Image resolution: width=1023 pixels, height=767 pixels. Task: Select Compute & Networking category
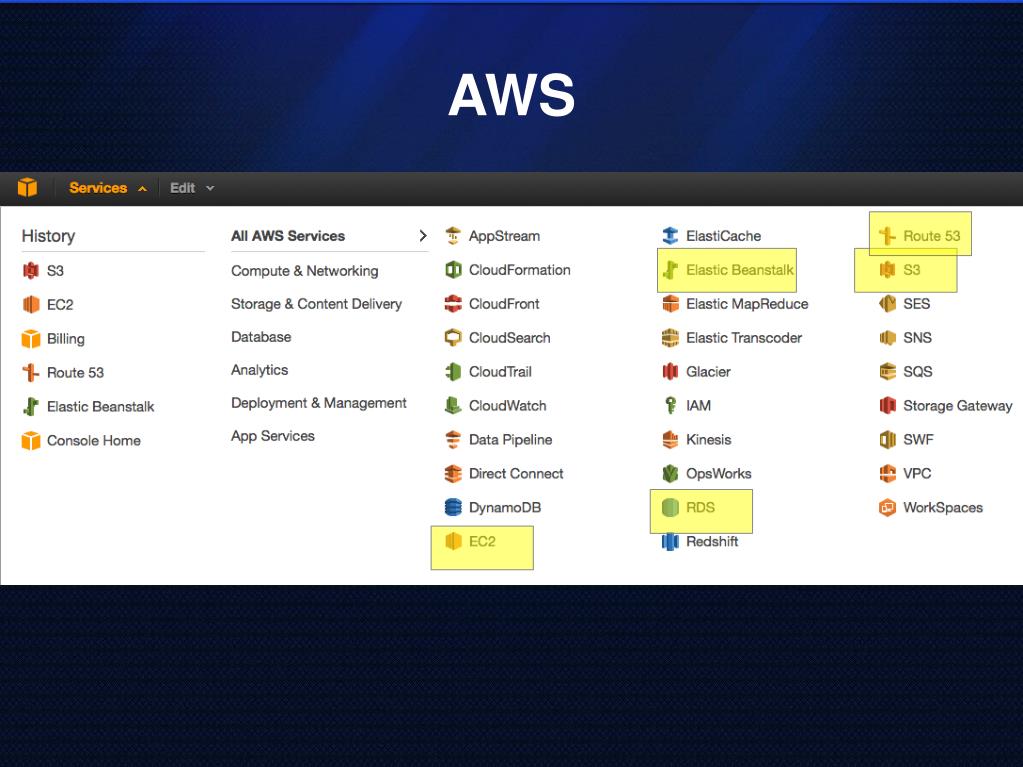pos(305,271)
